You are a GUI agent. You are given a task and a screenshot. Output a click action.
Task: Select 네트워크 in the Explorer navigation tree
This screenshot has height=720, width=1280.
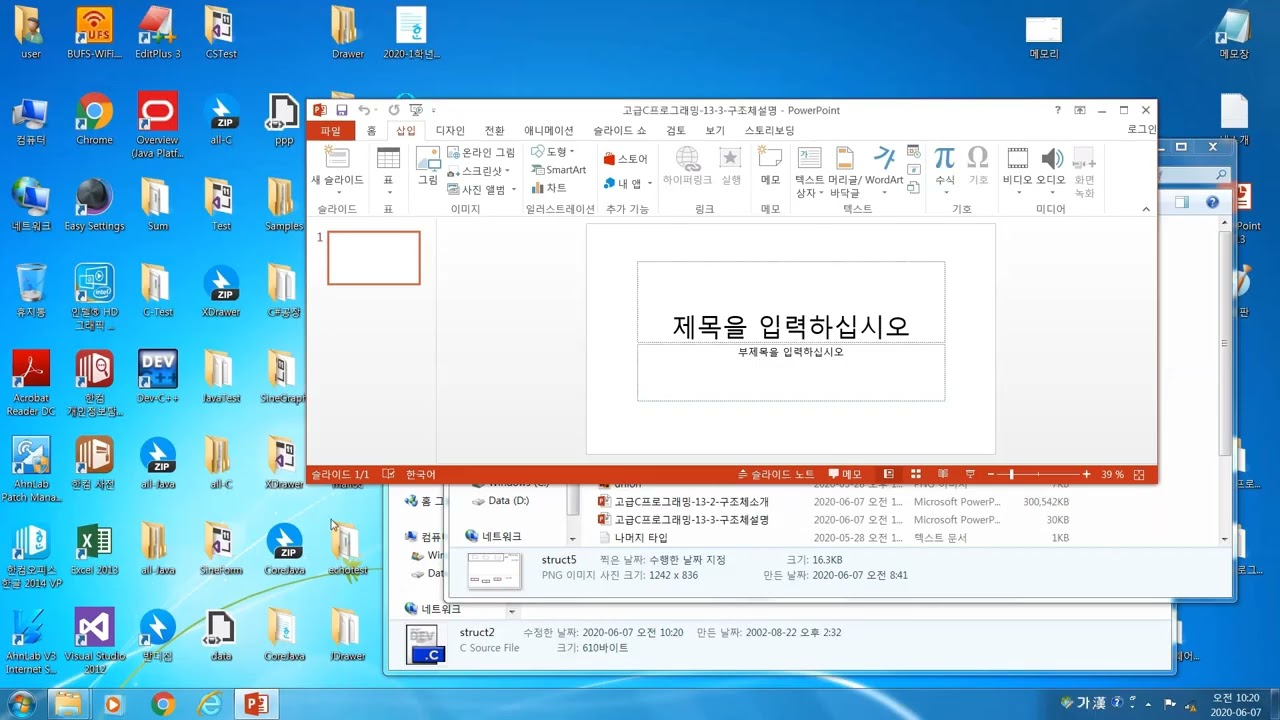[x=501, y=536]
